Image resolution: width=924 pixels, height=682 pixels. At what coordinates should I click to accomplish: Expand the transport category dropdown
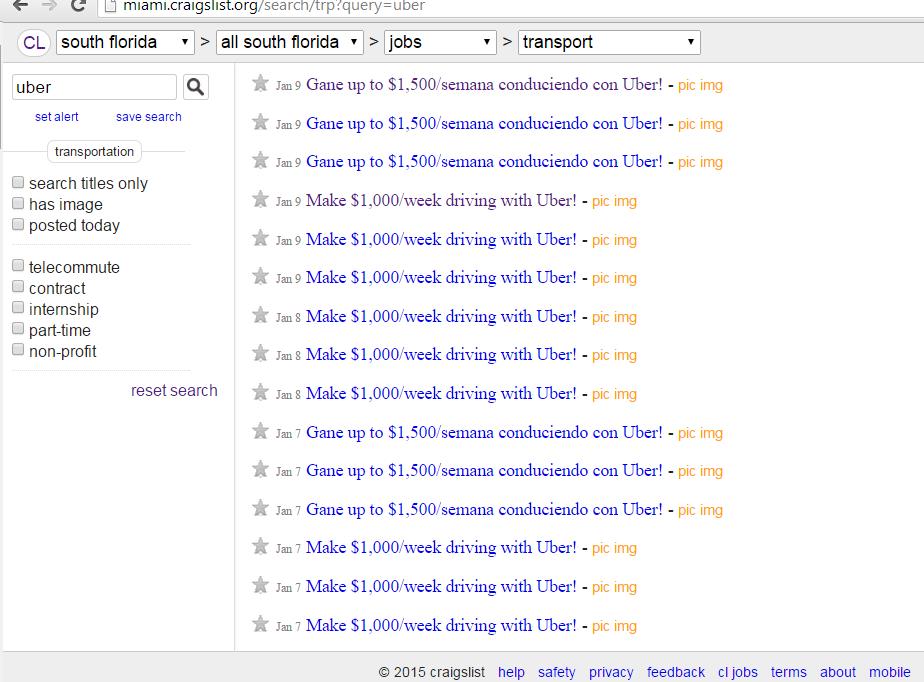[609, 42]
